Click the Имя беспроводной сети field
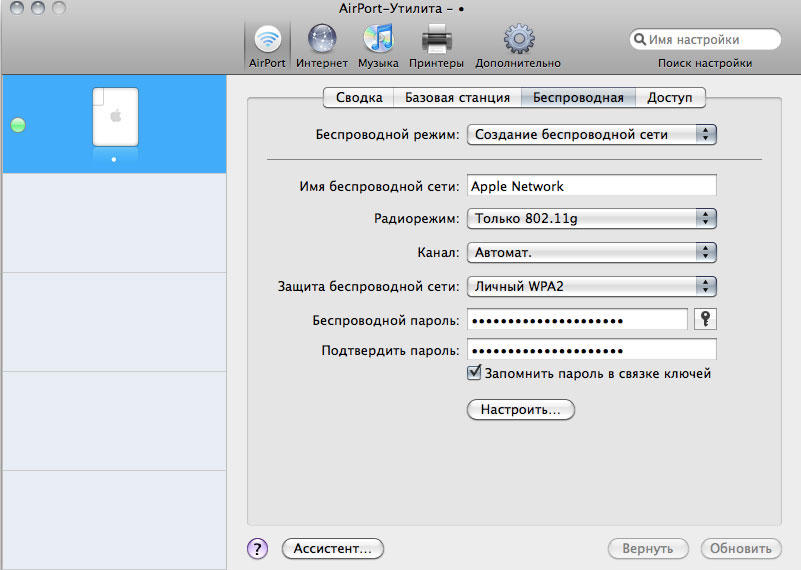Screen dimensions: 801x570 [x=592, y=186]
